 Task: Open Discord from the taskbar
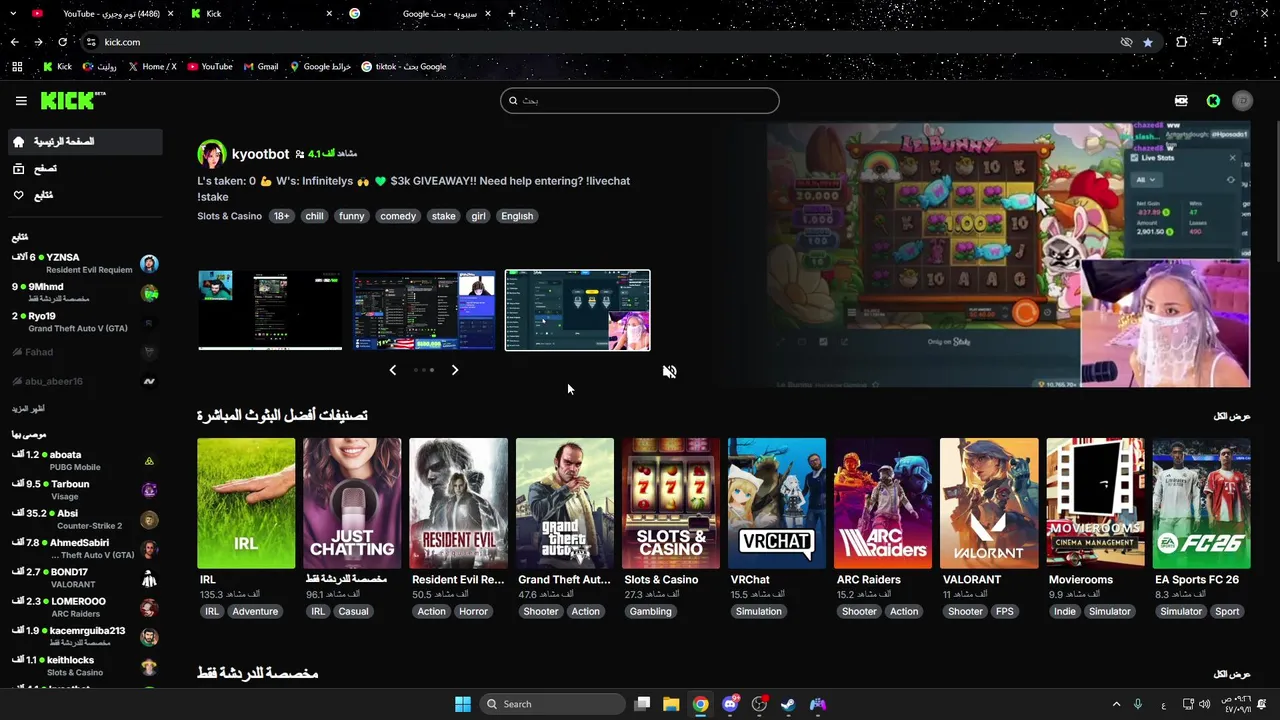[730, 704]
